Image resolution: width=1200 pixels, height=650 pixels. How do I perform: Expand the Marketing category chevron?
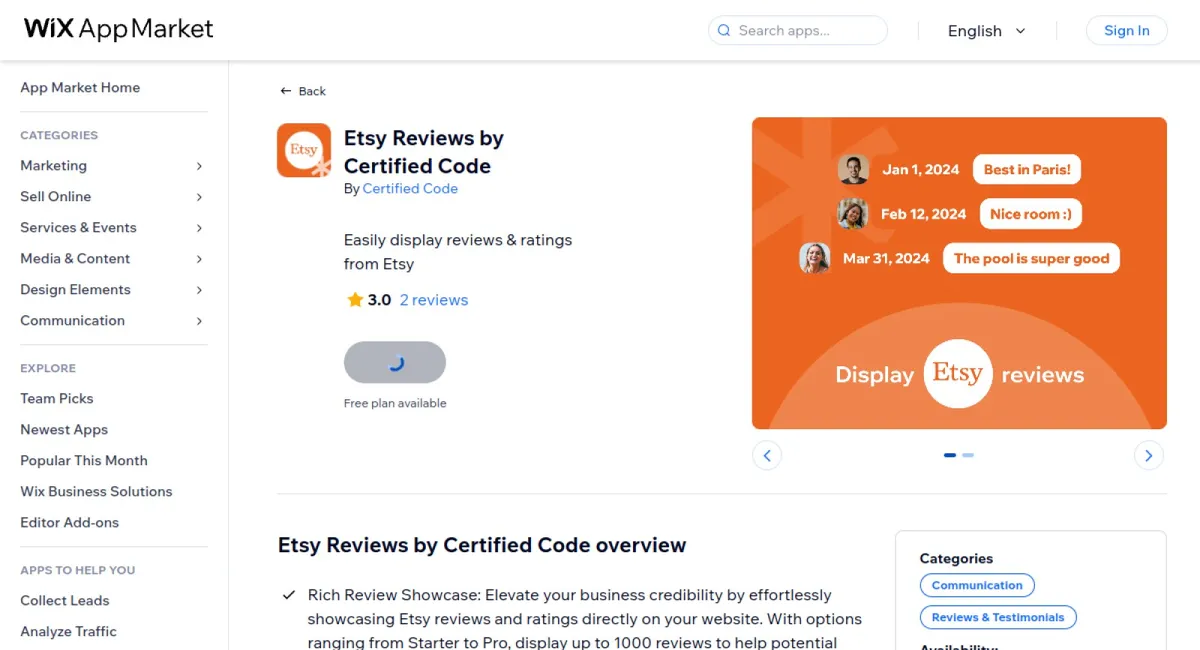coord(199,166)
